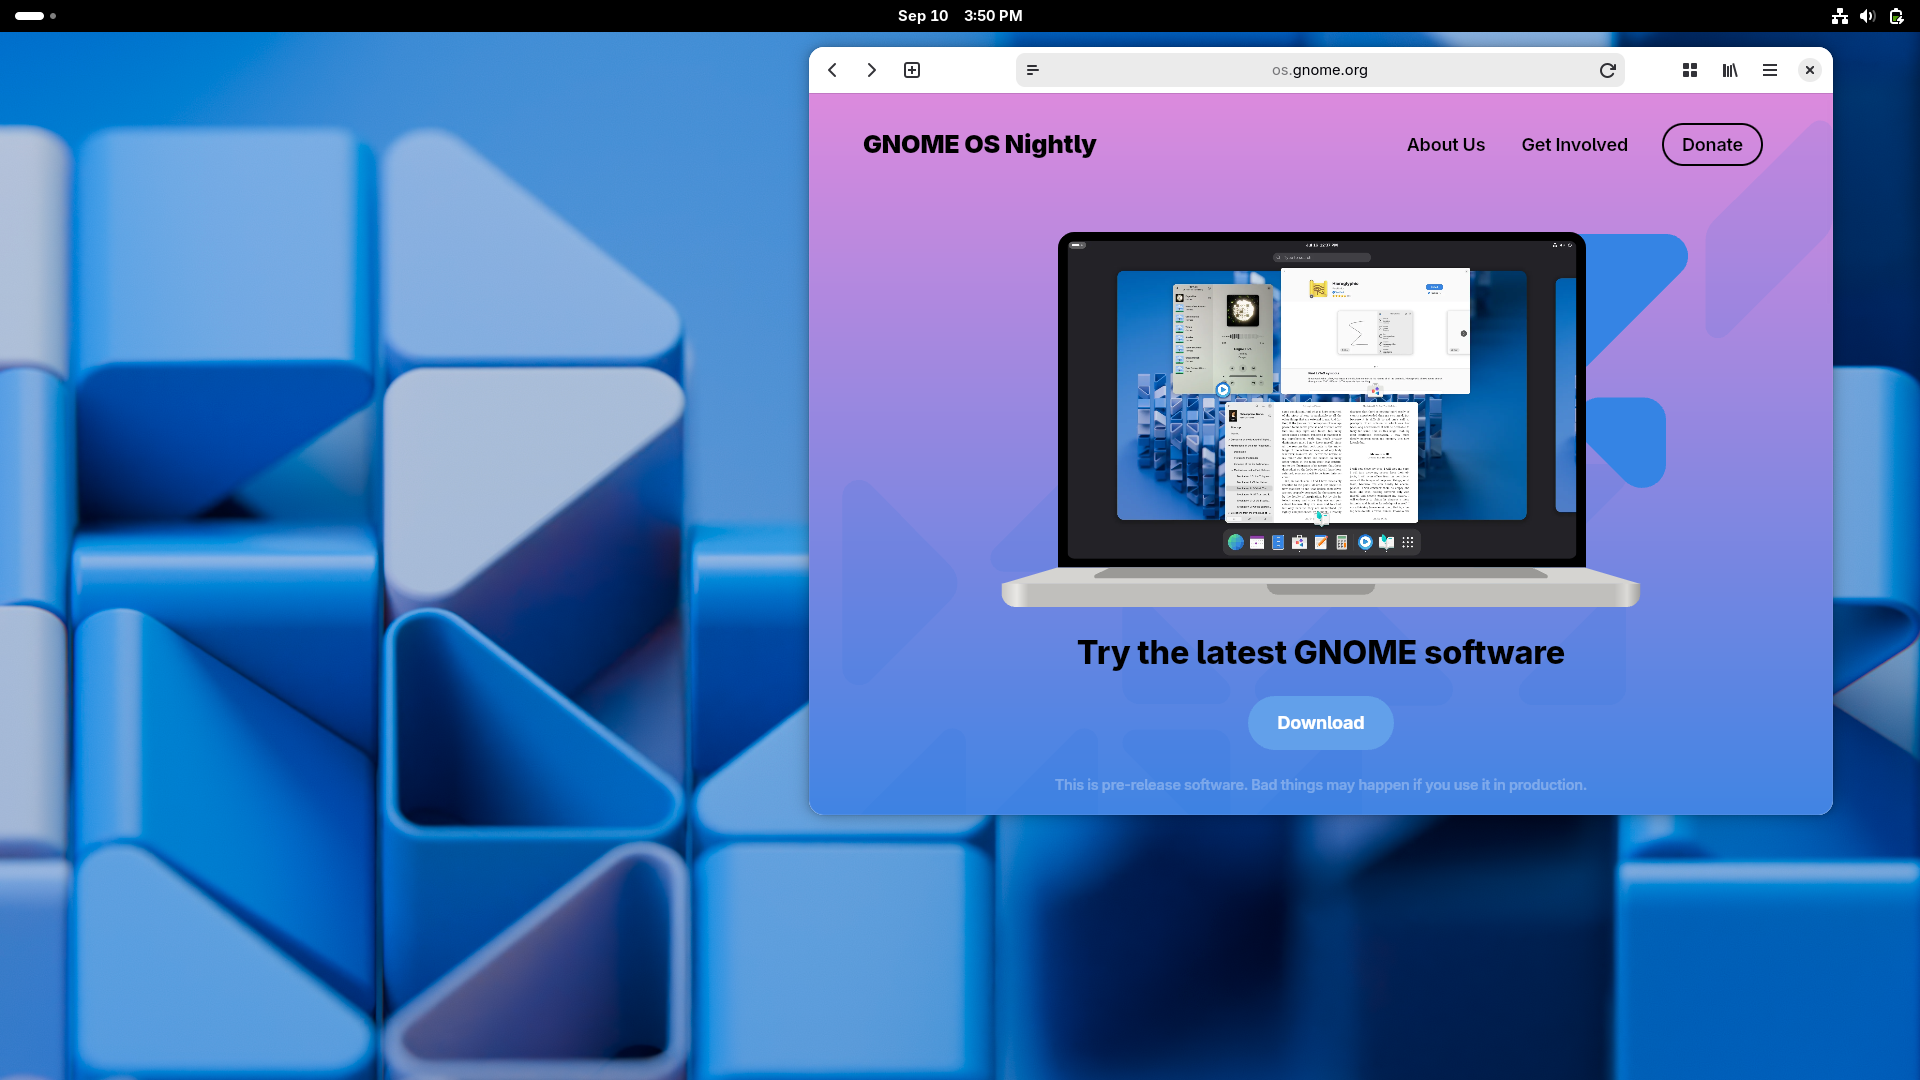
Task: Reload the page with the refresh icon
Action: coord(1607,70)
